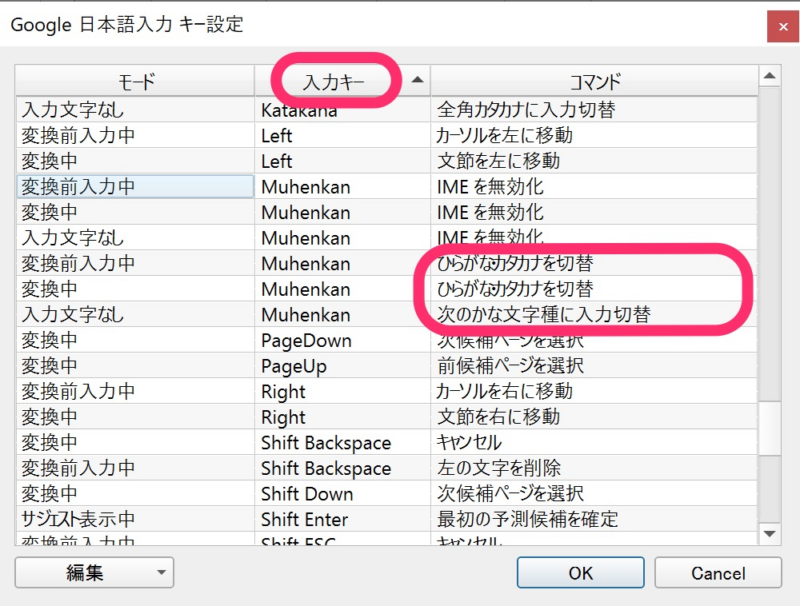Select the サジェスト表示中 mode cell
The width and height of the screenshot is (800, 606).
(135, 519)
